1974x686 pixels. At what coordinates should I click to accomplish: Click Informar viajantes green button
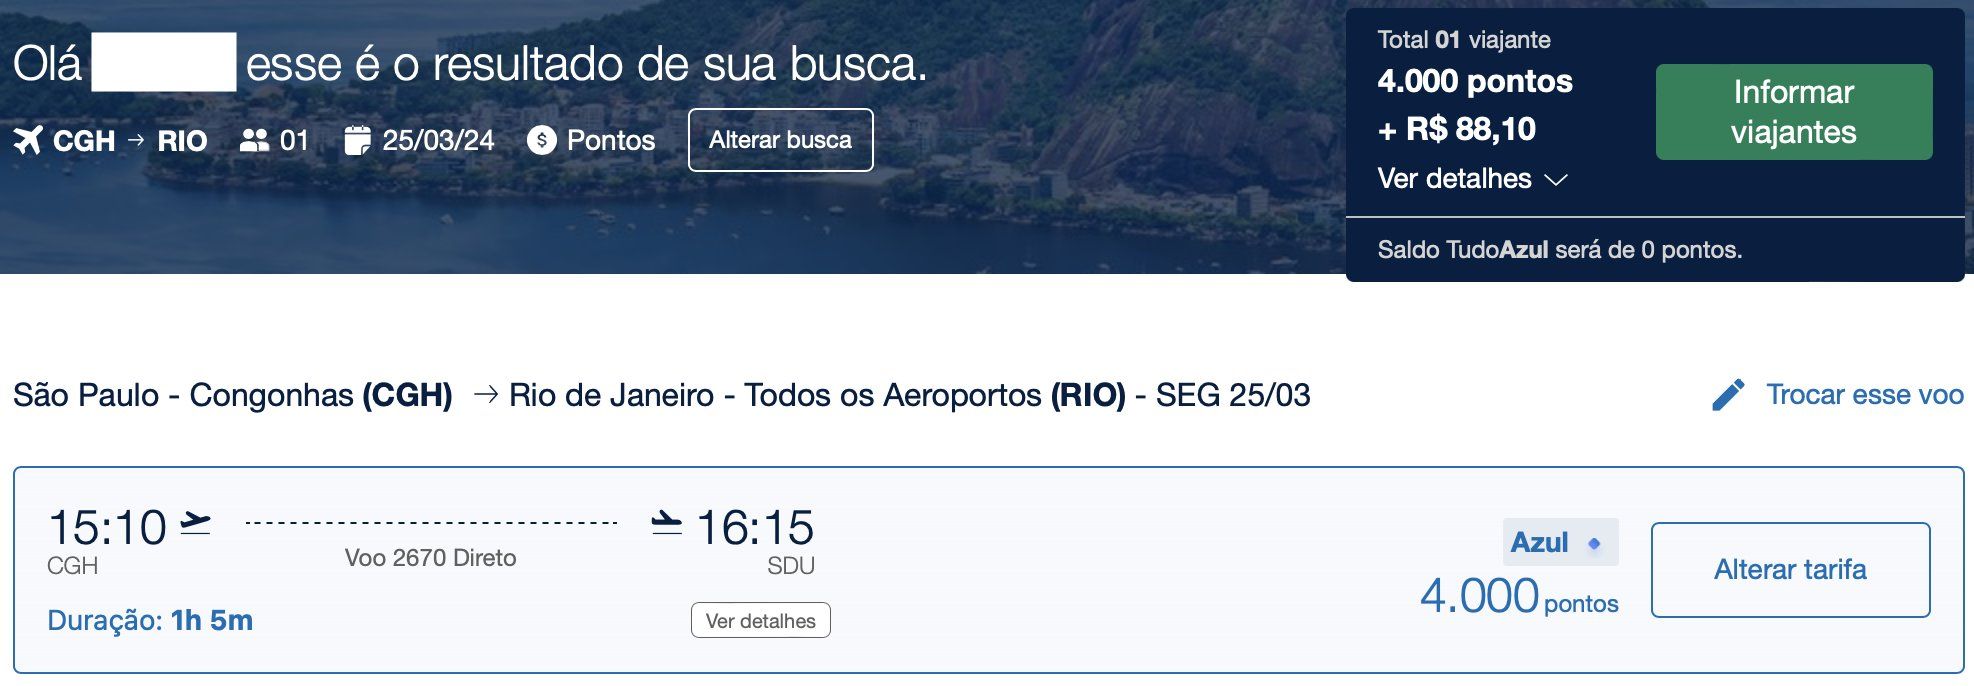(1794, 112)
